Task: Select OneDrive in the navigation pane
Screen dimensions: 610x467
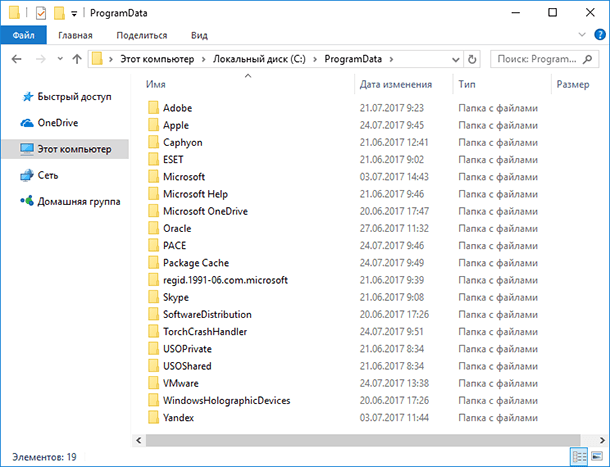Action: [x=57, y=123]
